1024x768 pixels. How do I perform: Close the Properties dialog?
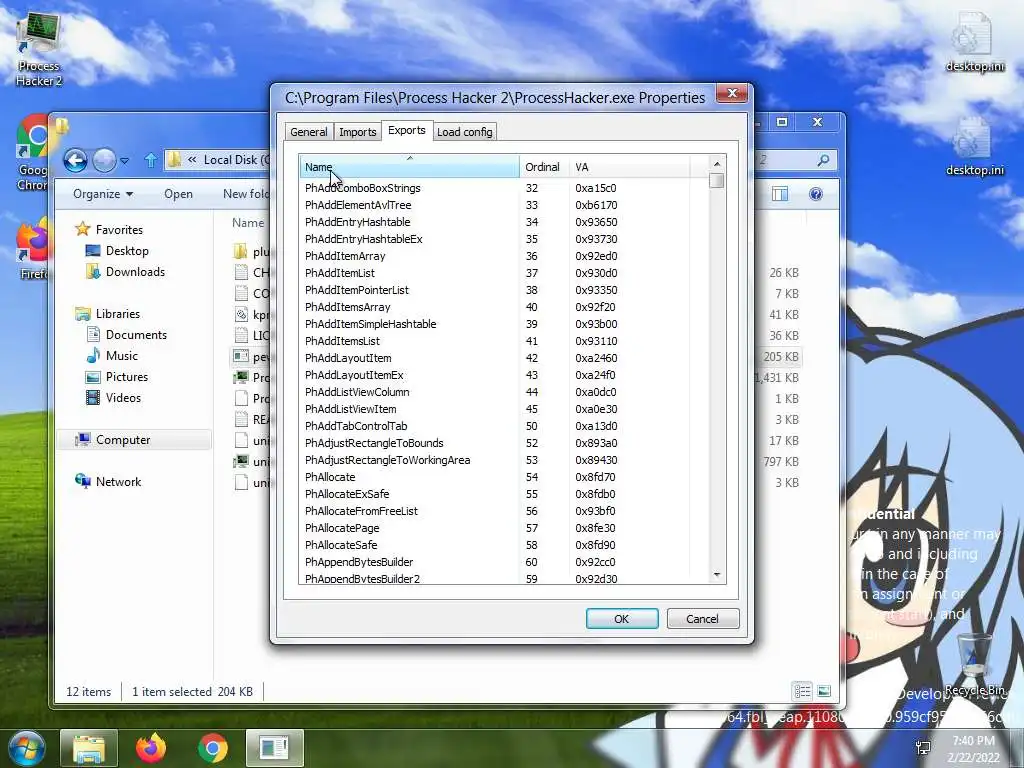[732, 93]
